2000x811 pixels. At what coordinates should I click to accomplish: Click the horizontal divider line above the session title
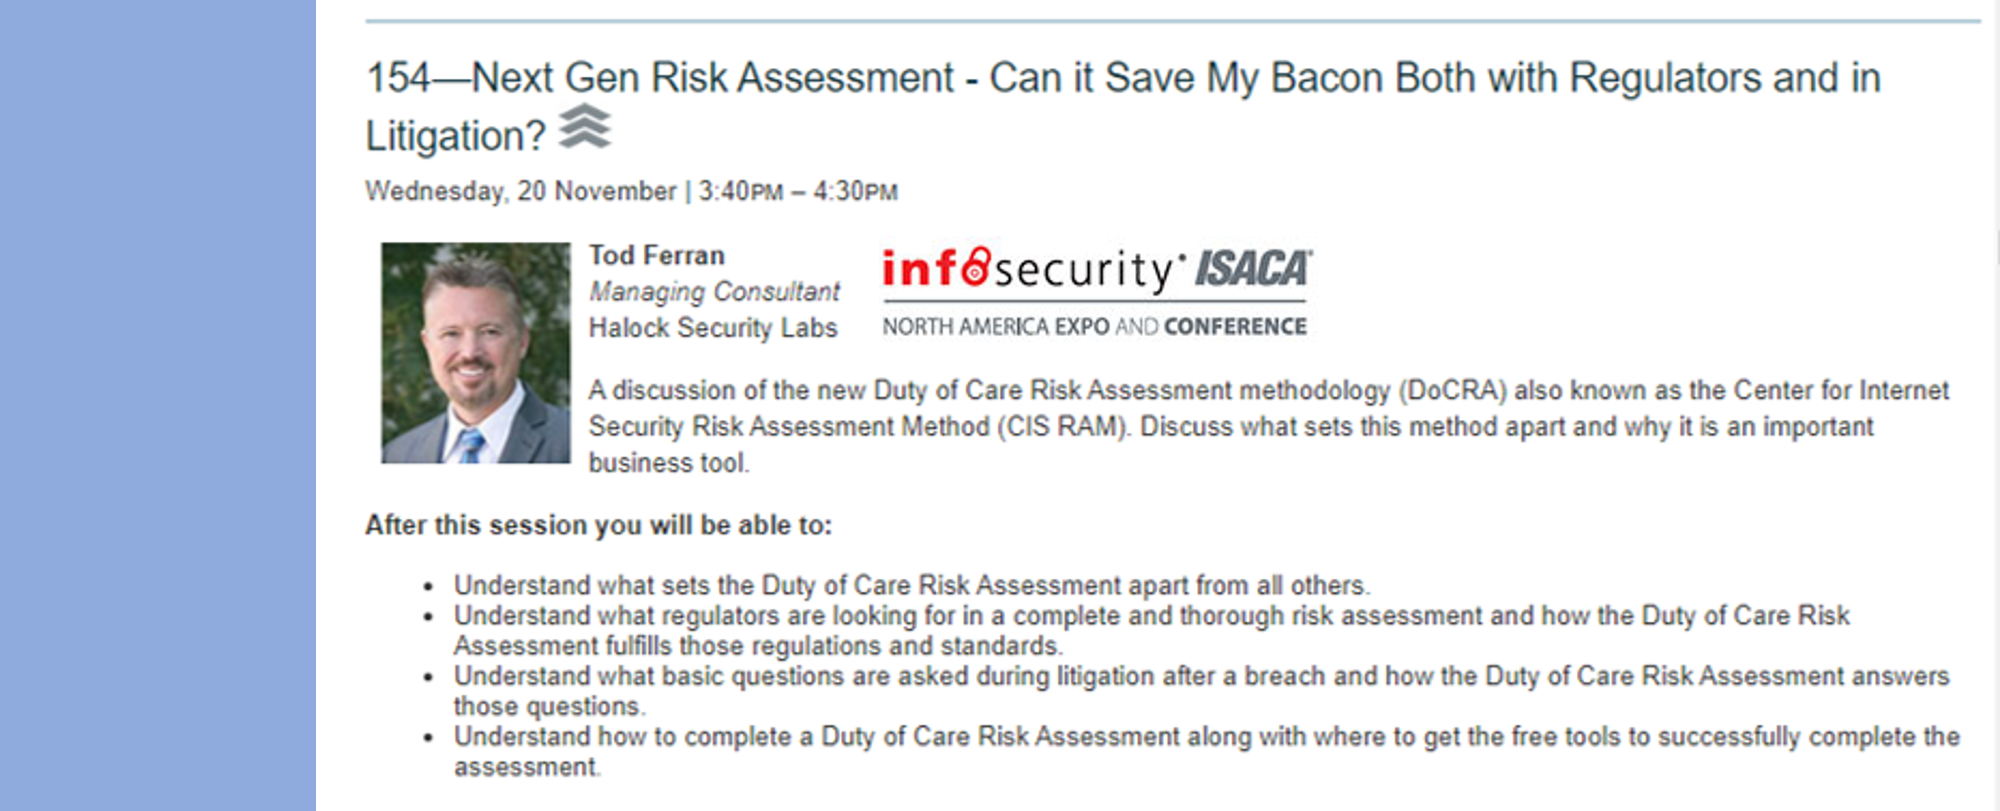coord(1173,21)
